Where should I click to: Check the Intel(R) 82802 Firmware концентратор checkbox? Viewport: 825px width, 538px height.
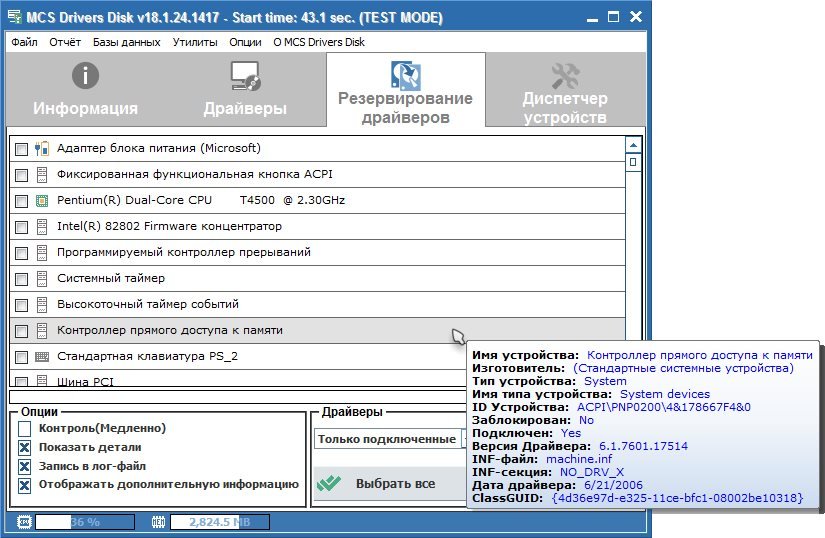coord(22,227)
